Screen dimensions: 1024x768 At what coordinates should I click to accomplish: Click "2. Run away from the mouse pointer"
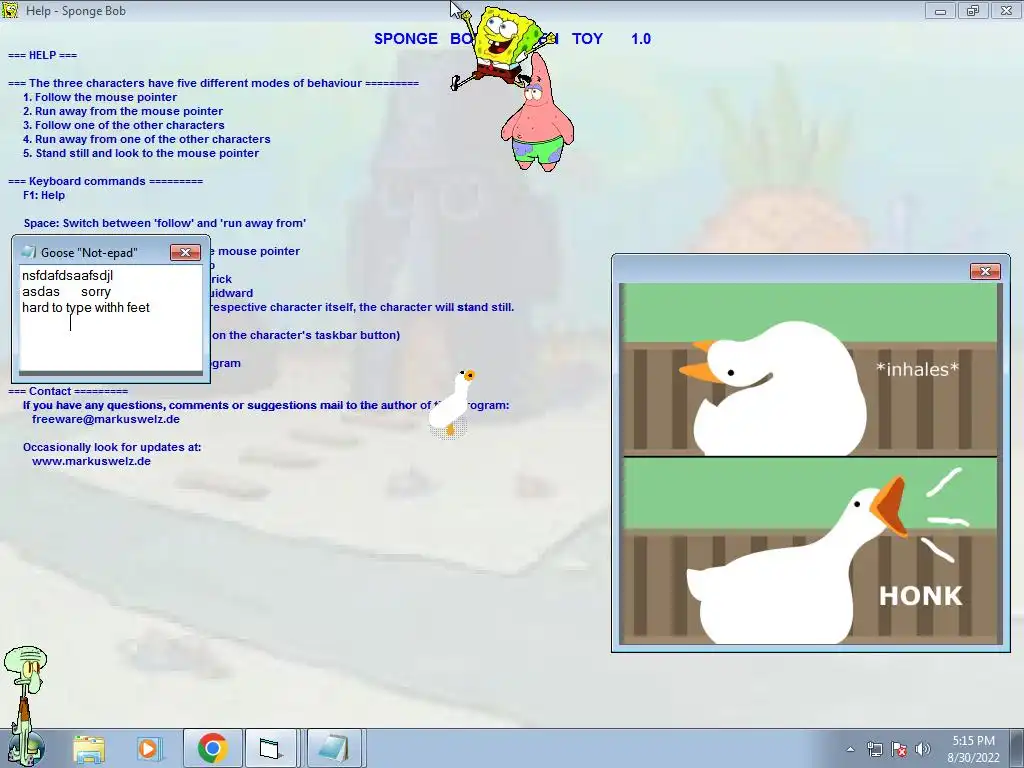123,111
